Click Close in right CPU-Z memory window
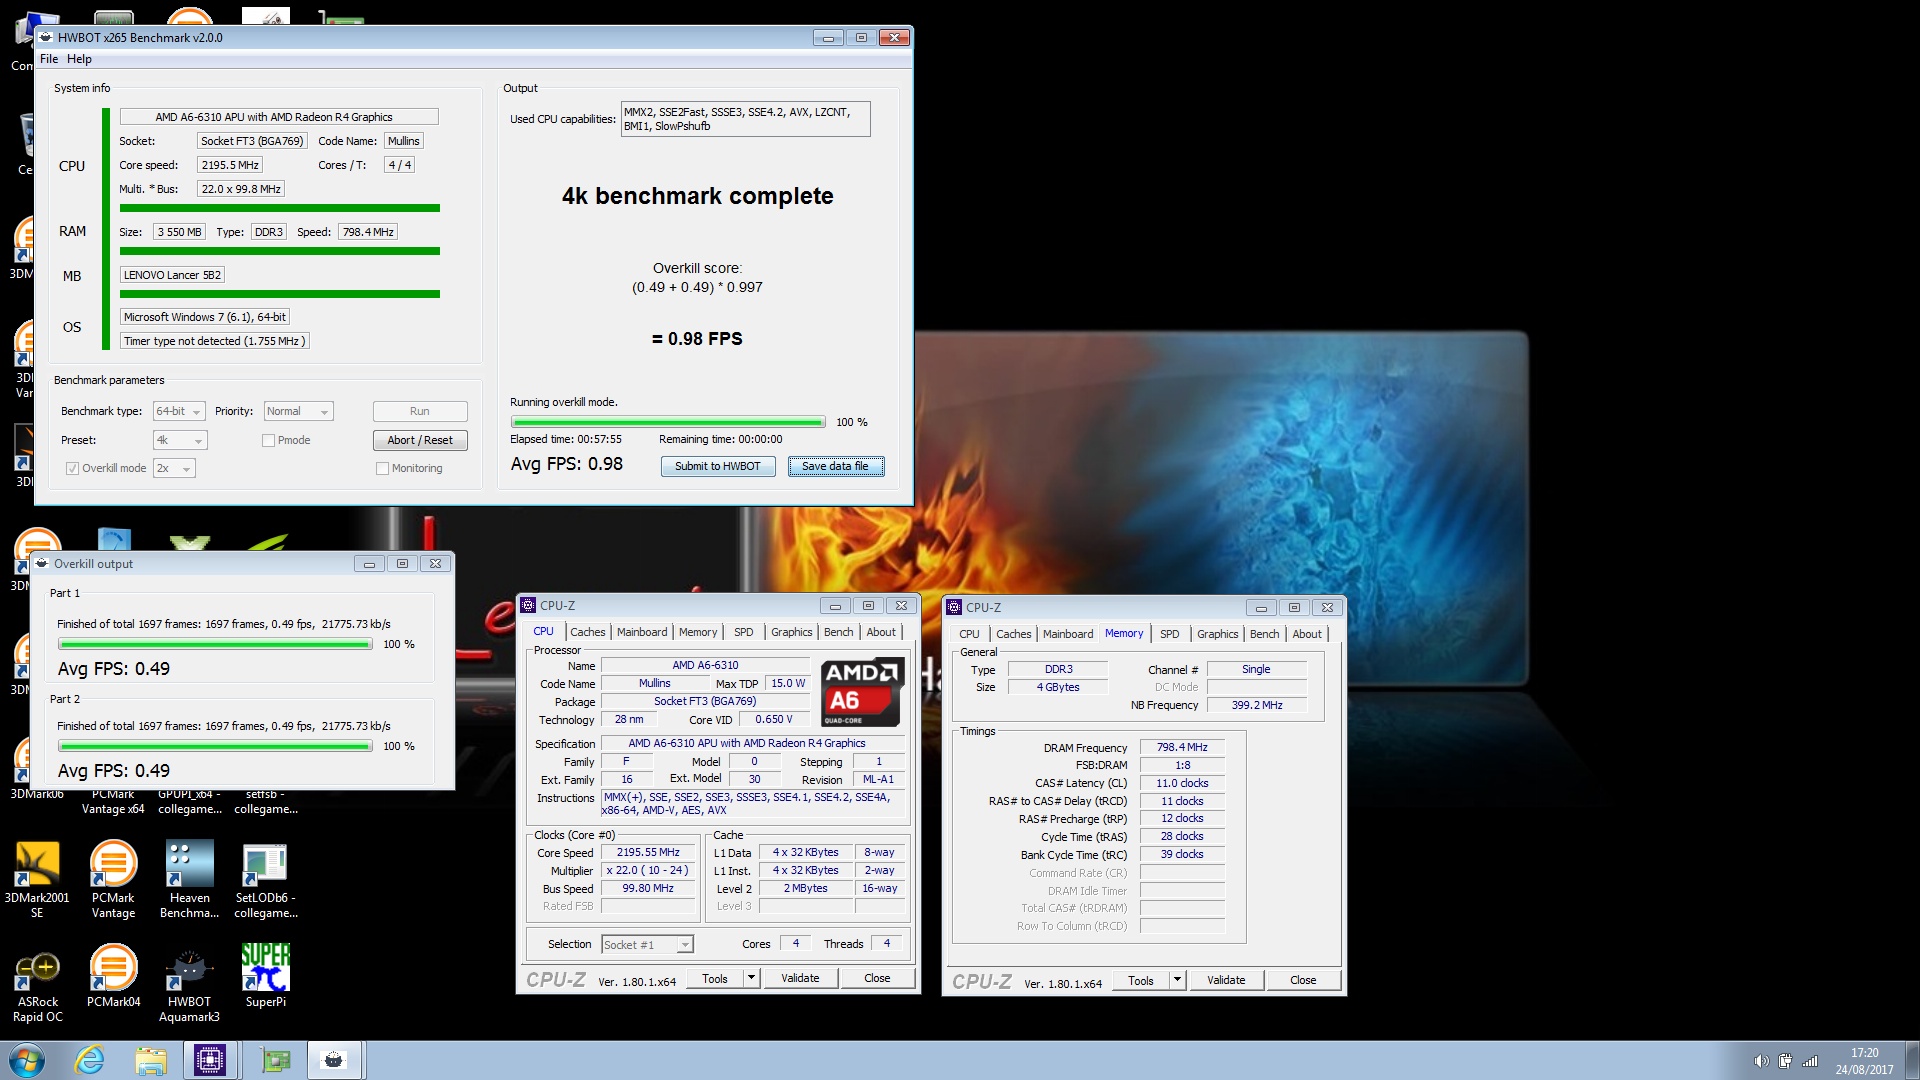 tap(1303, 980)
